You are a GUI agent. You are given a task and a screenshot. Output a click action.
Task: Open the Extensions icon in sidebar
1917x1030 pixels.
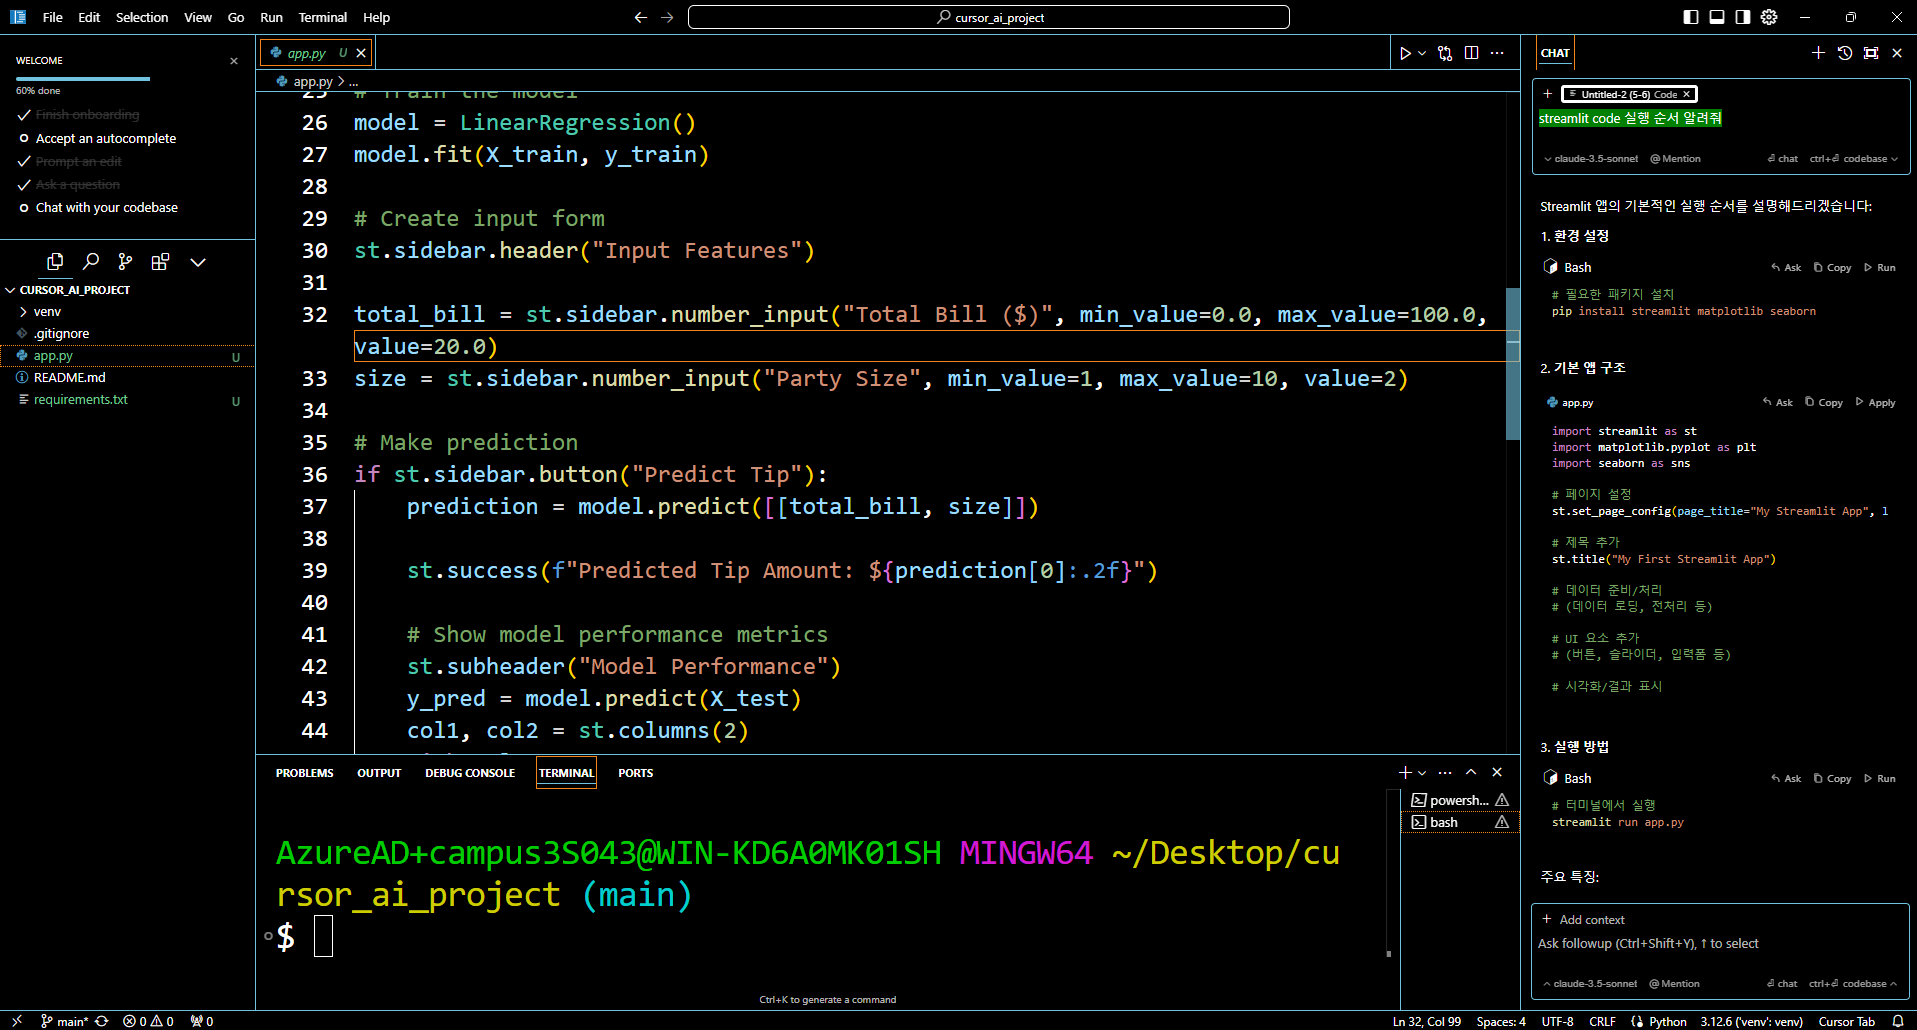160,261
